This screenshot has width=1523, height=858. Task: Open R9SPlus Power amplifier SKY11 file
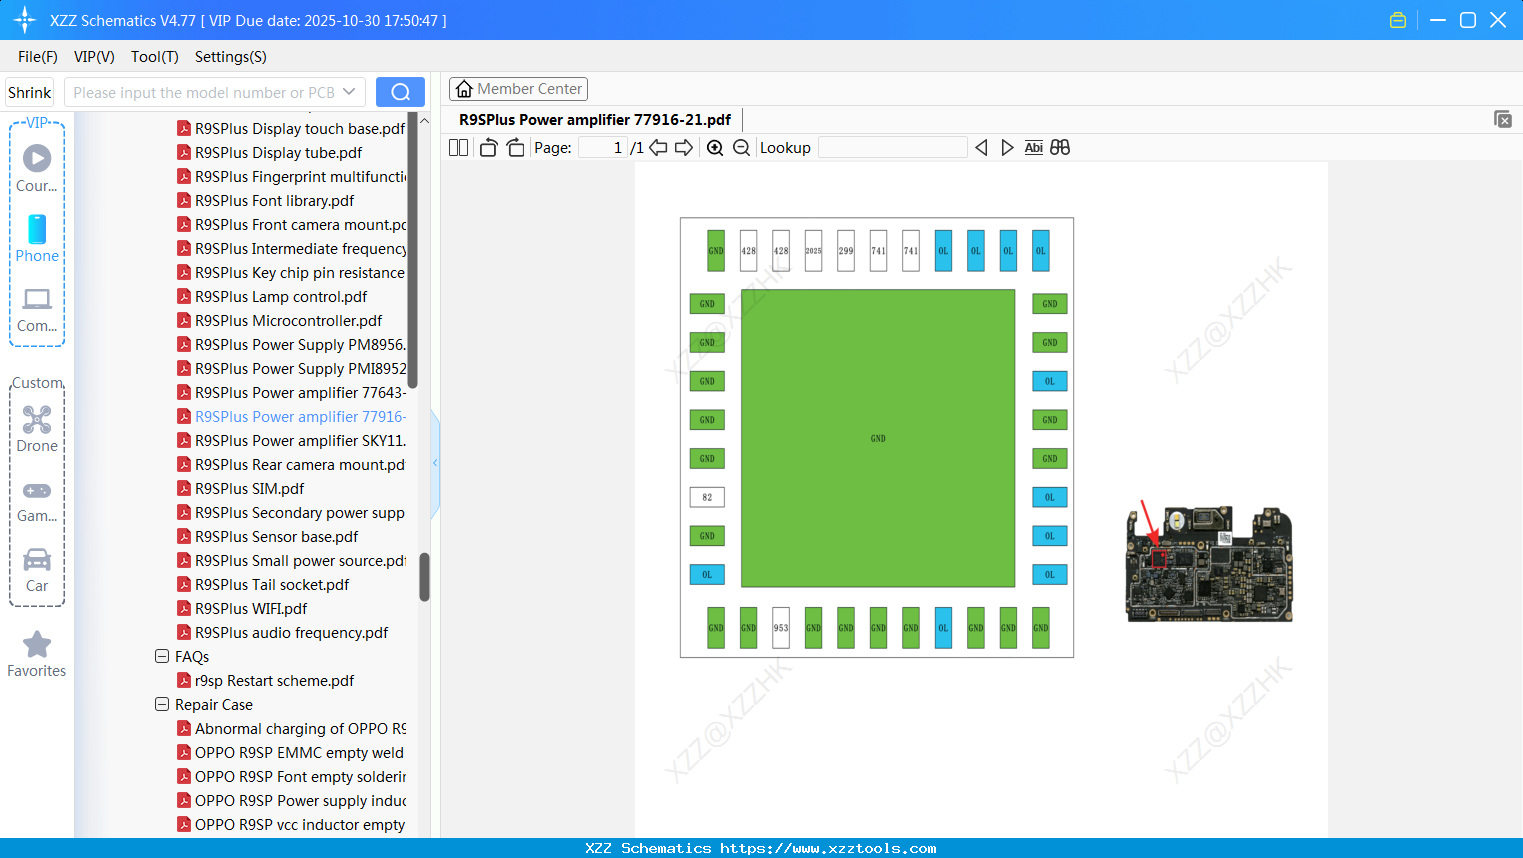coord(291,441)
